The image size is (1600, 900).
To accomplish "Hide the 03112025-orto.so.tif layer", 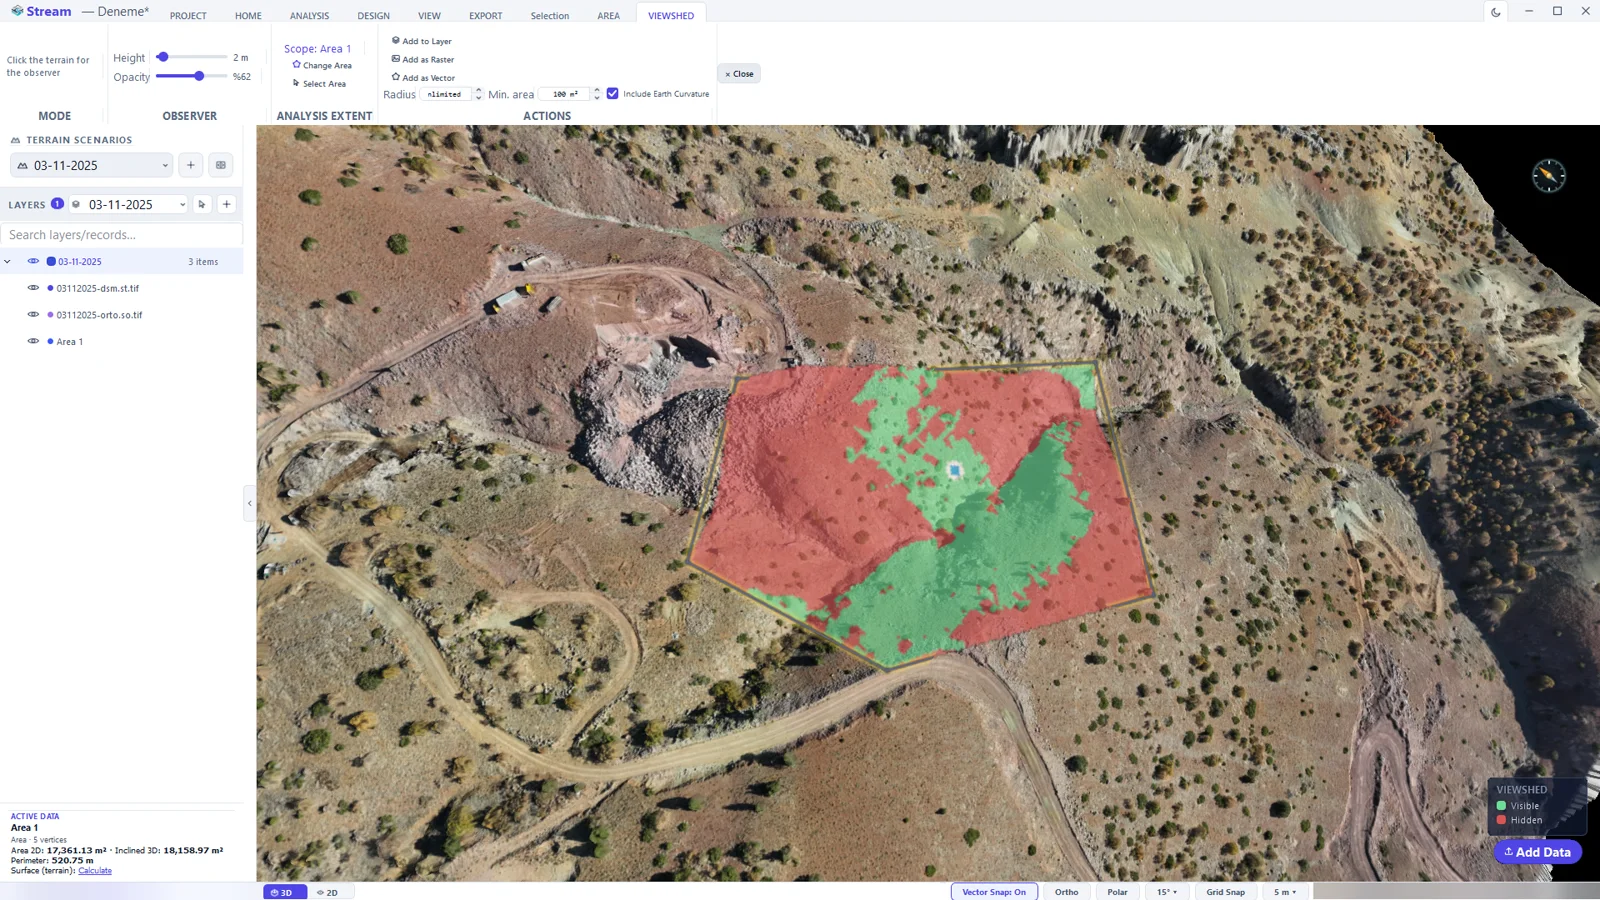I will click(x=33, y=315).
